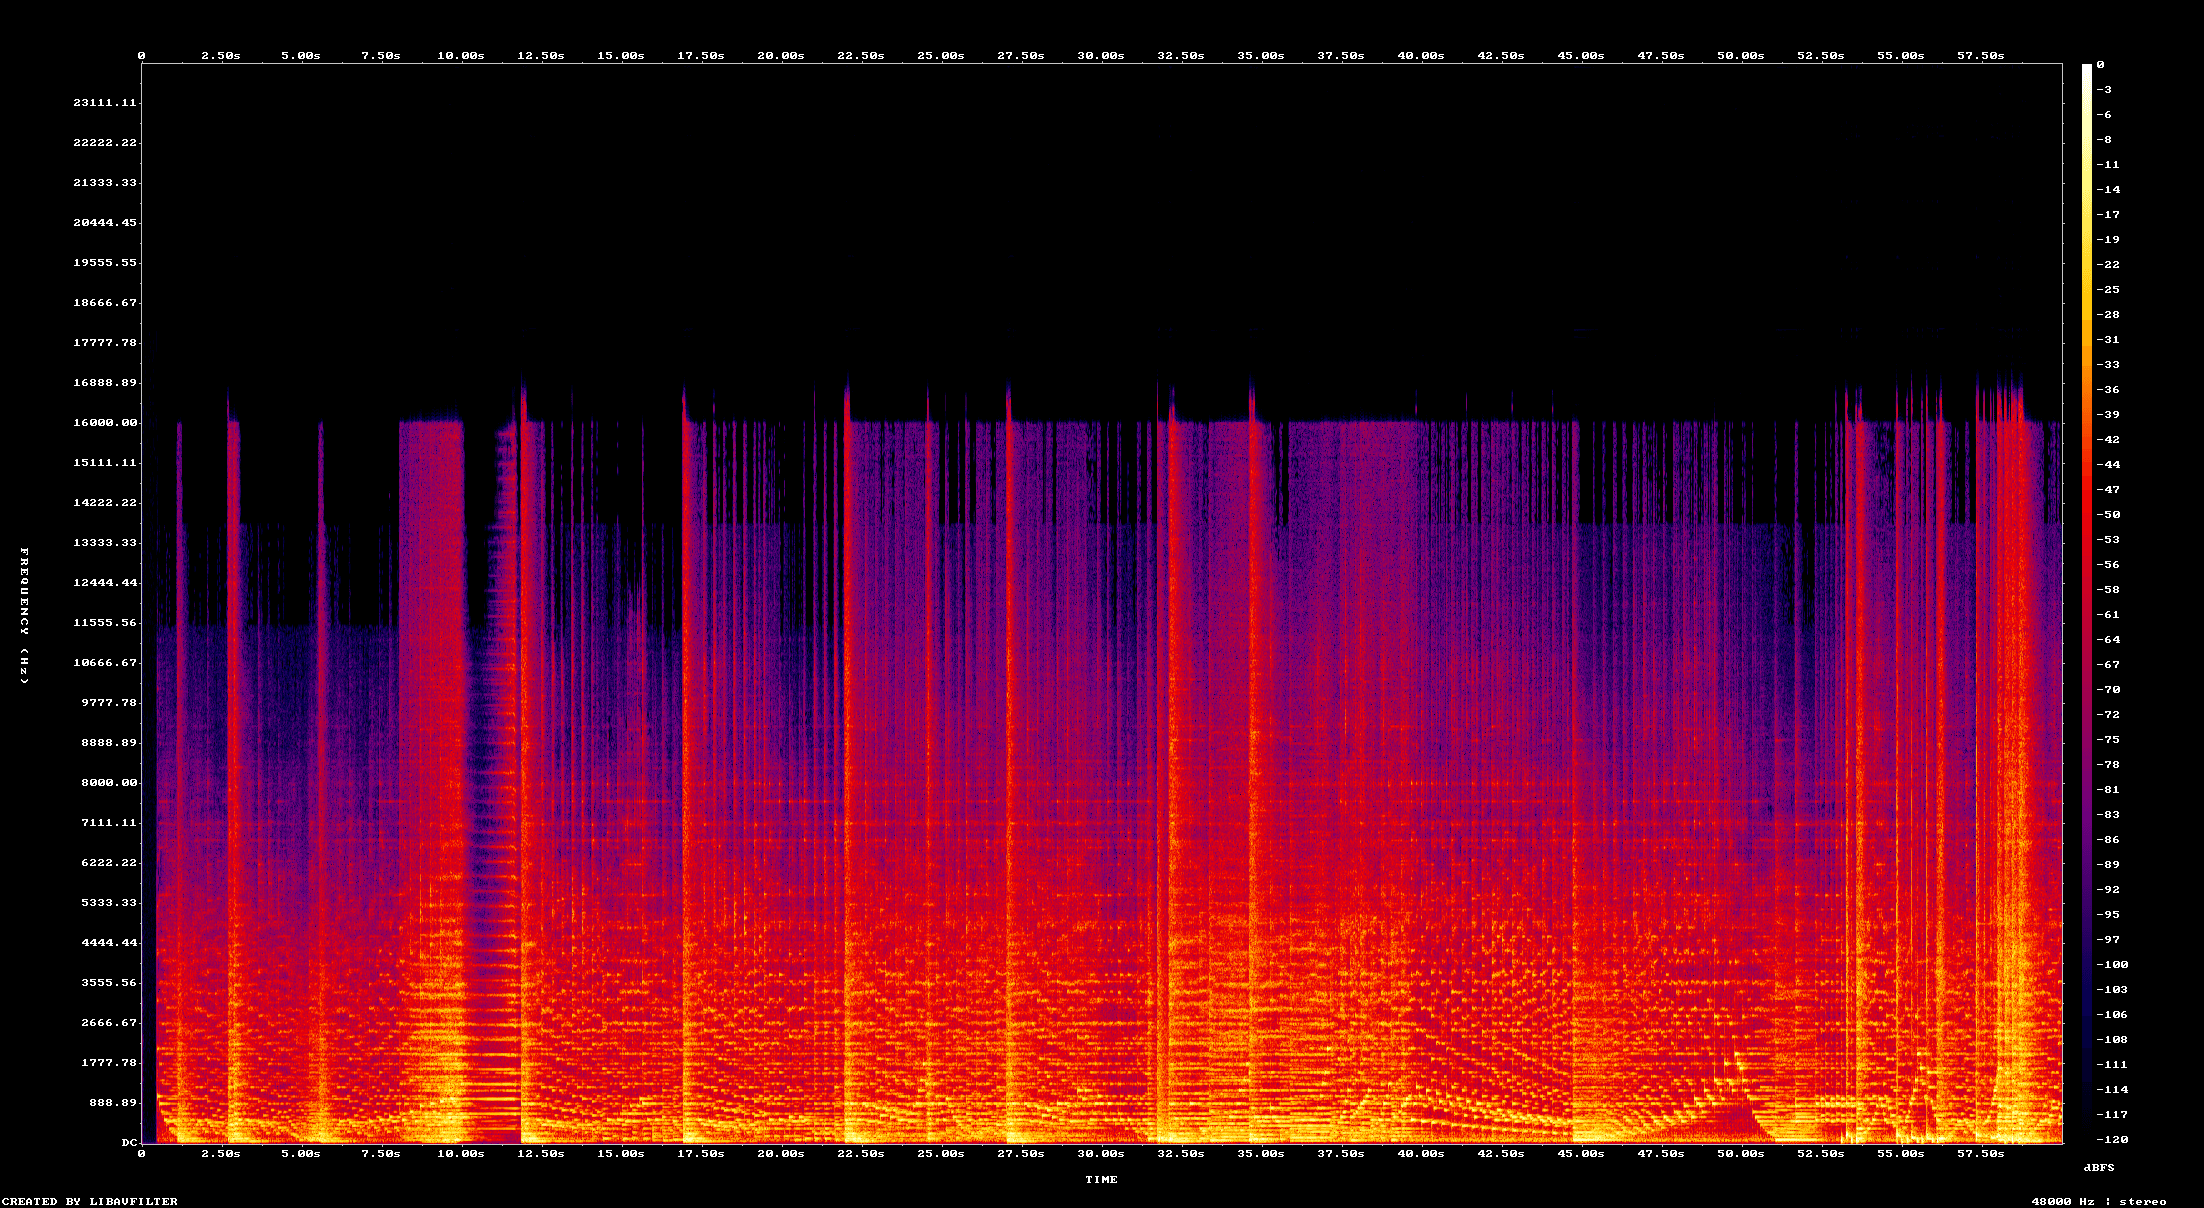The image size is (2204, 1208).
Task: Select the 16000.00 frequency axis label
Action: (107, 422)
